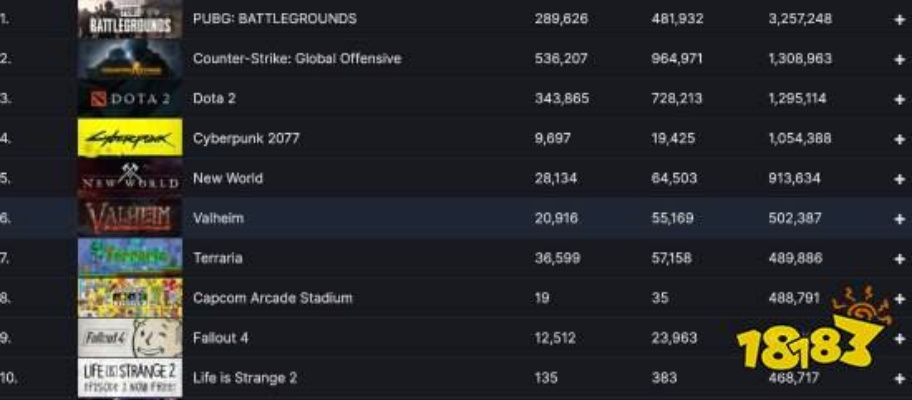
Task: Click plus icon on Life is Strange 2 row
Action: tap(900, 378)
